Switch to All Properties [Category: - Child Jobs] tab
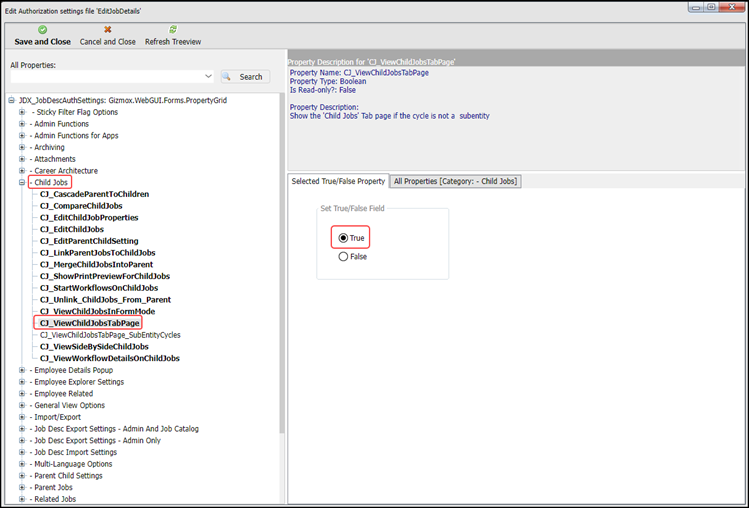 [x=455, y=182]
